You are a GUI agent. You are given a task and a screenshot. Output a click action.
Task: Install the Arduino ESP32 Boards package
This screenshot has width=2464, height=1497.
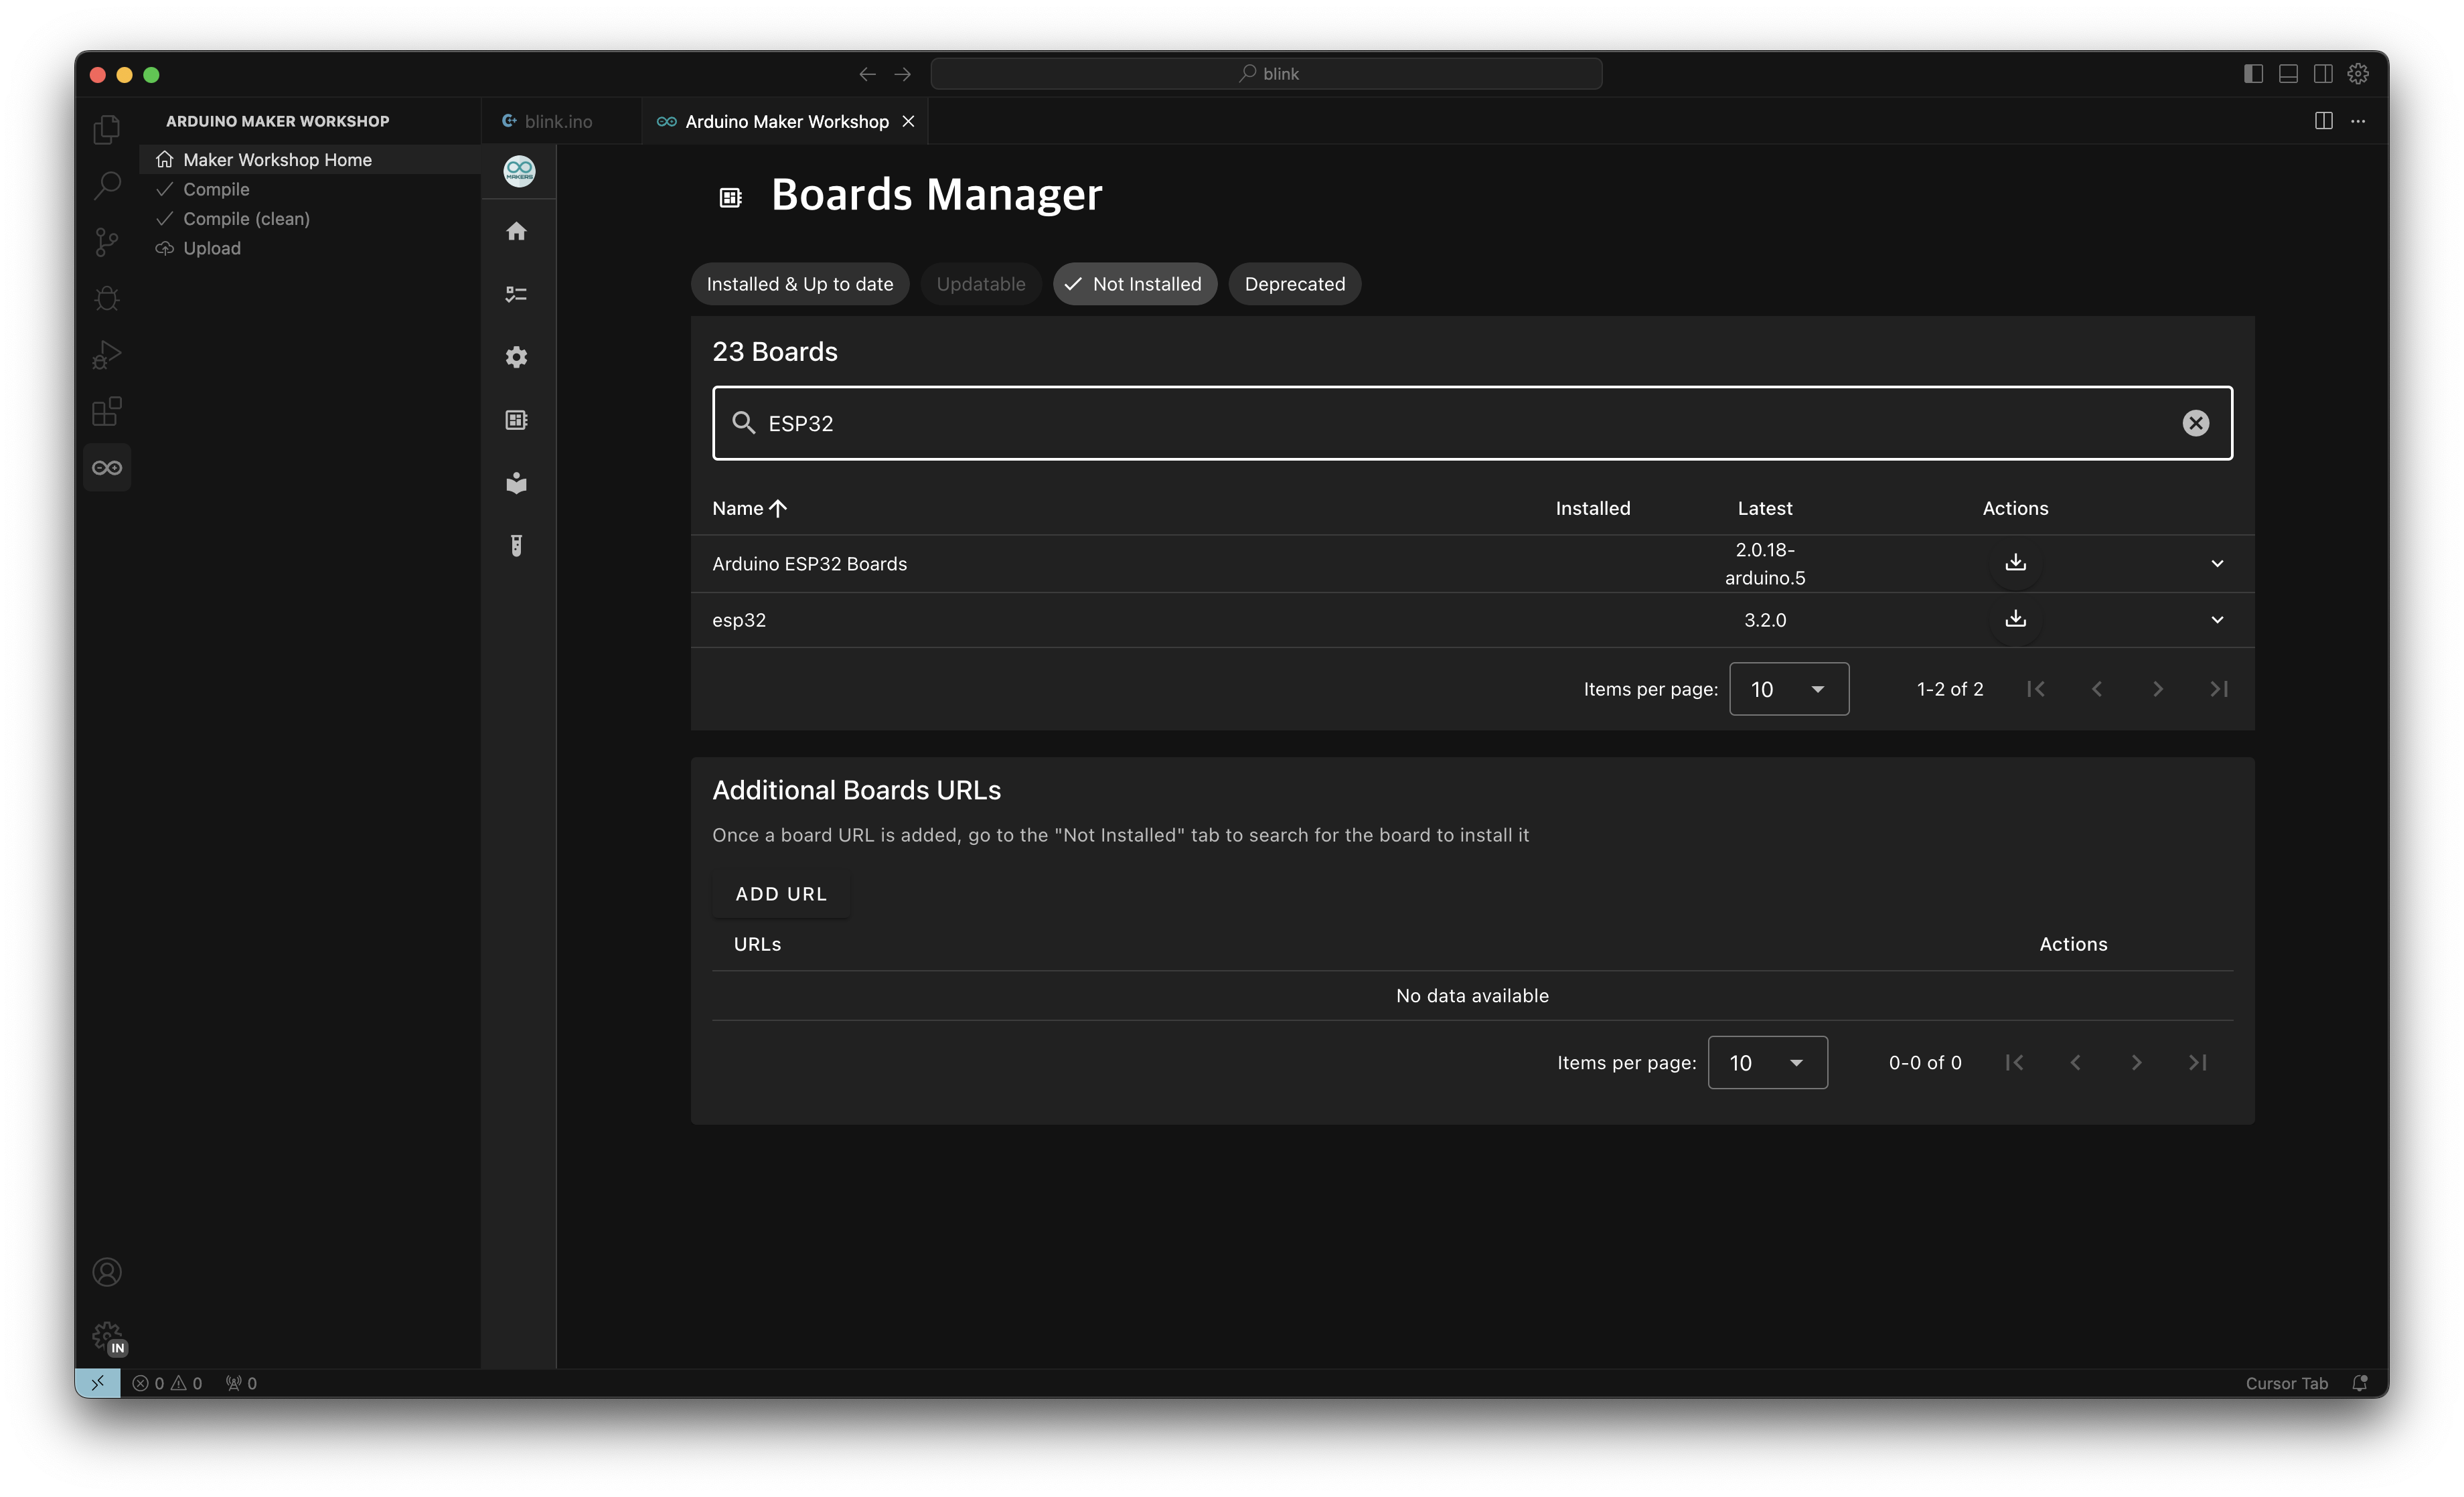point(2015,563)
